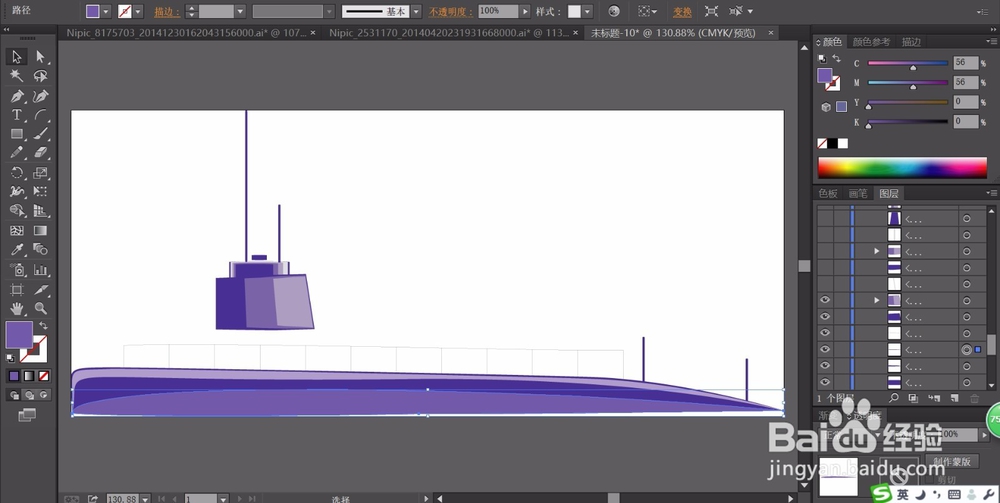The width and height of the screenshot is (1000, 503).
Task: Activate the Scale tool
Action: pyautogui.click(x=41, y=173)
